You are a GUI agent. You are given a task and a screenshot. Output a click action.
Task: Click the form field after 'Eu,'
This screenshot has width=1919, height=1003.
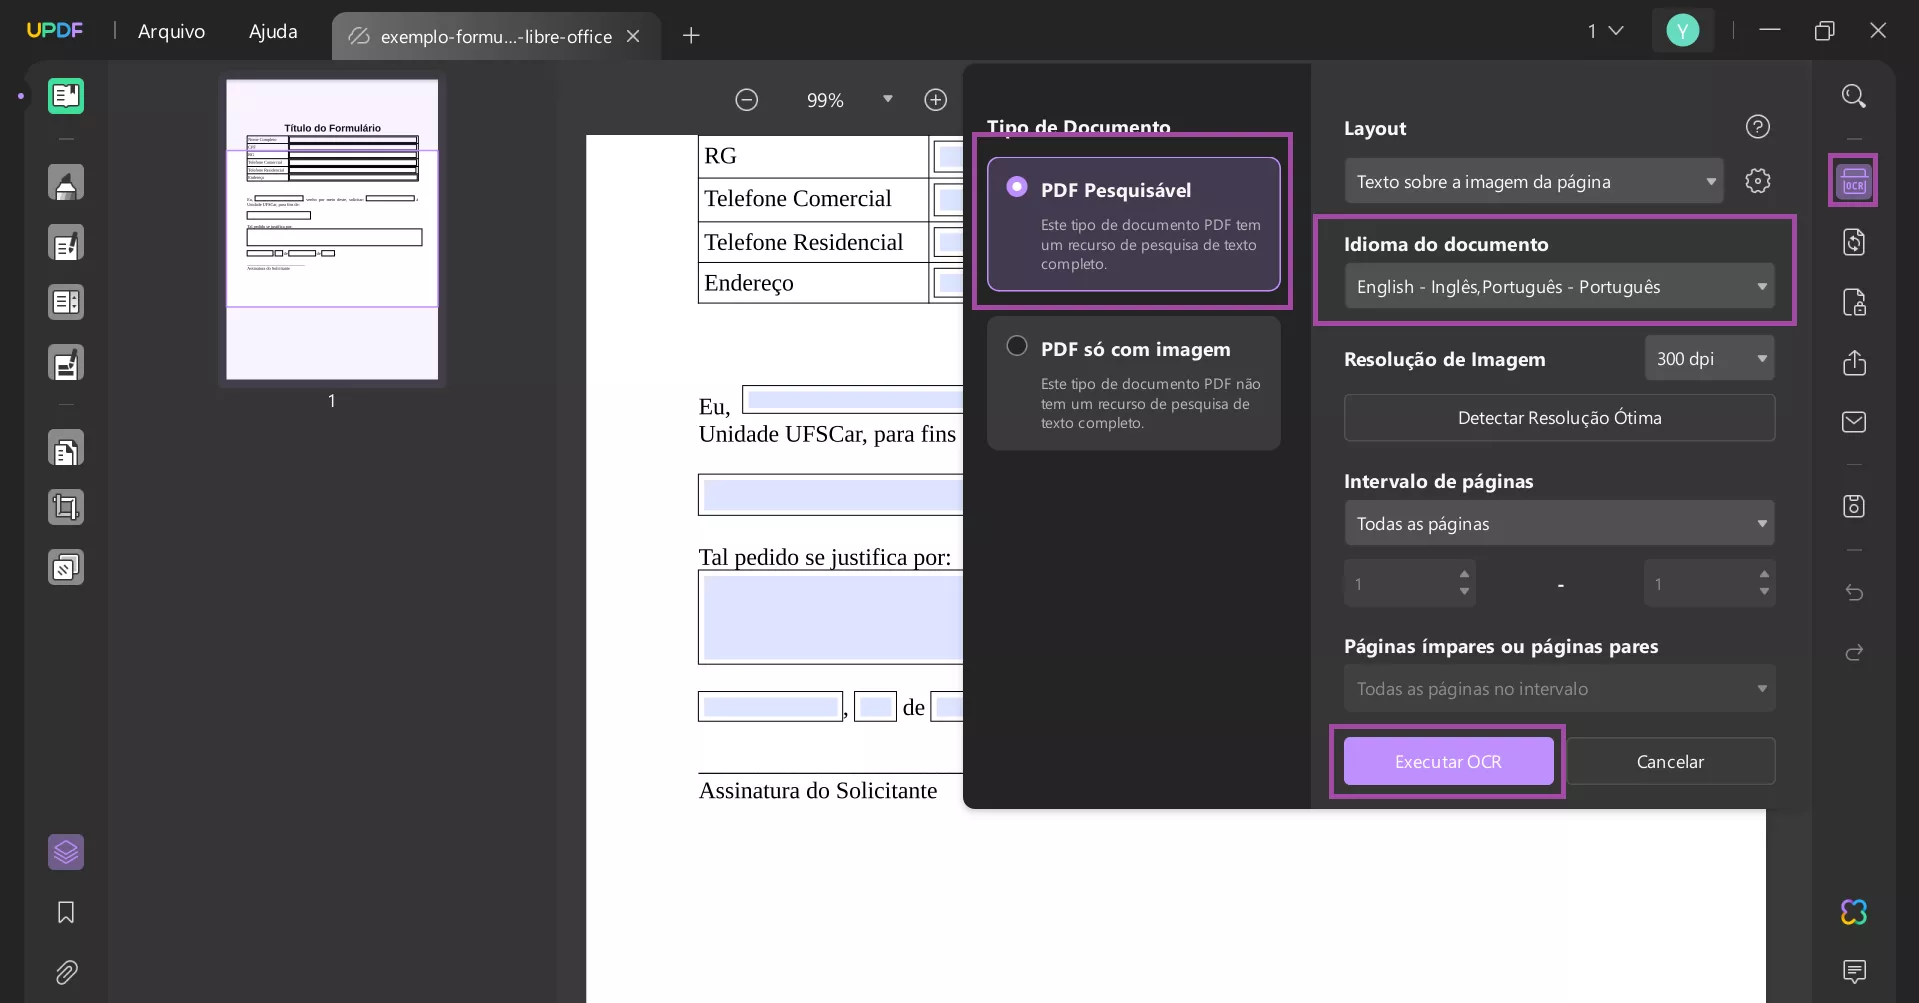853,399
